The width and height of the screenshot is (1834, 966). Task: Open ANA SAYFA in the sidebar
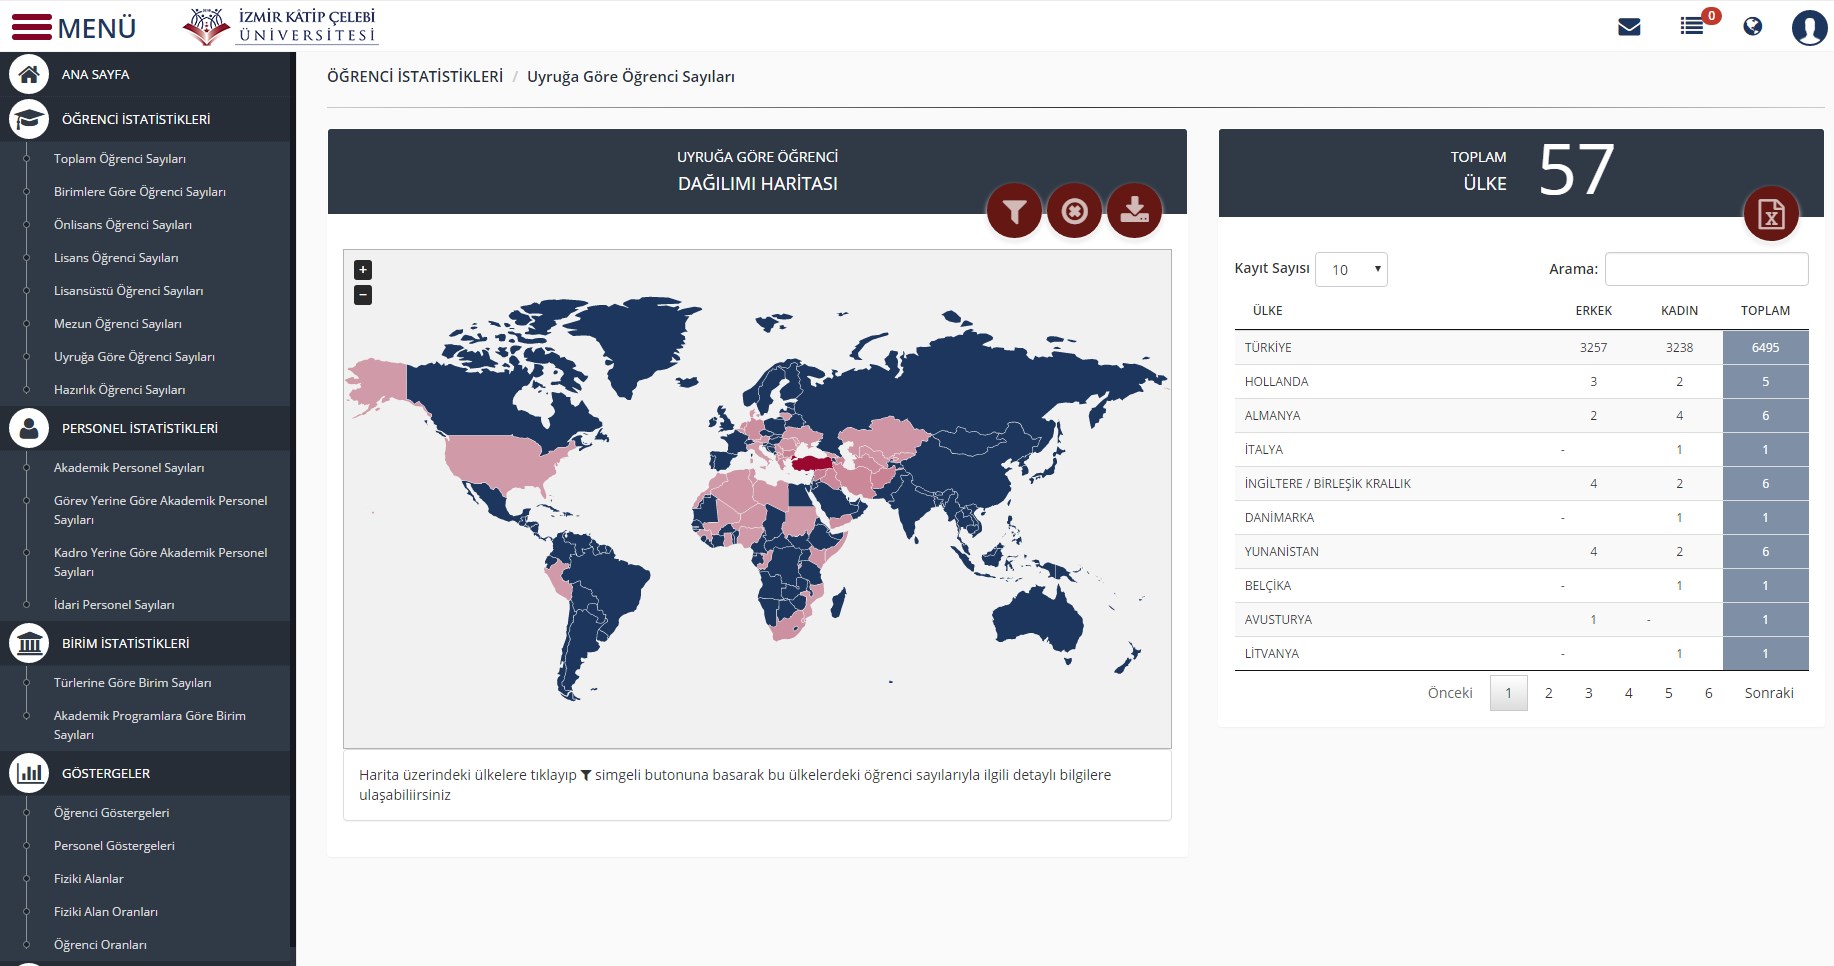[x=95, y=75]
